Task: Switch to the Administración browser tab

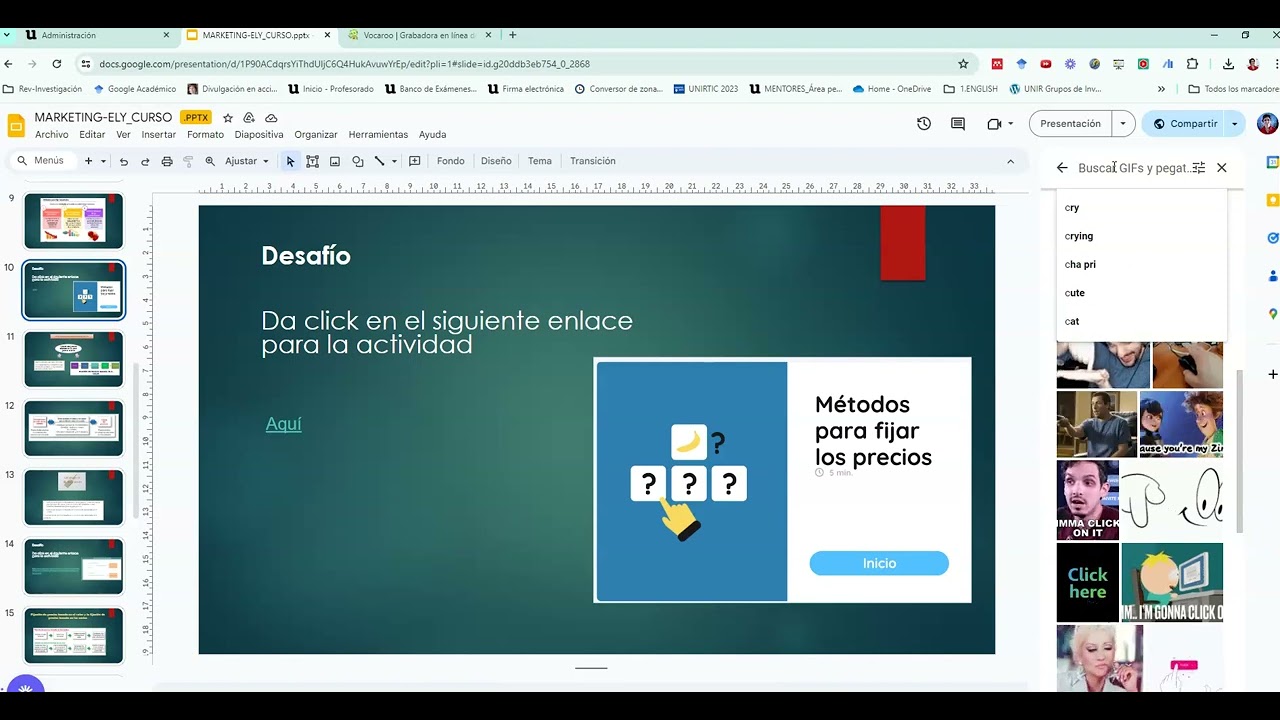Action: [95, 35]
